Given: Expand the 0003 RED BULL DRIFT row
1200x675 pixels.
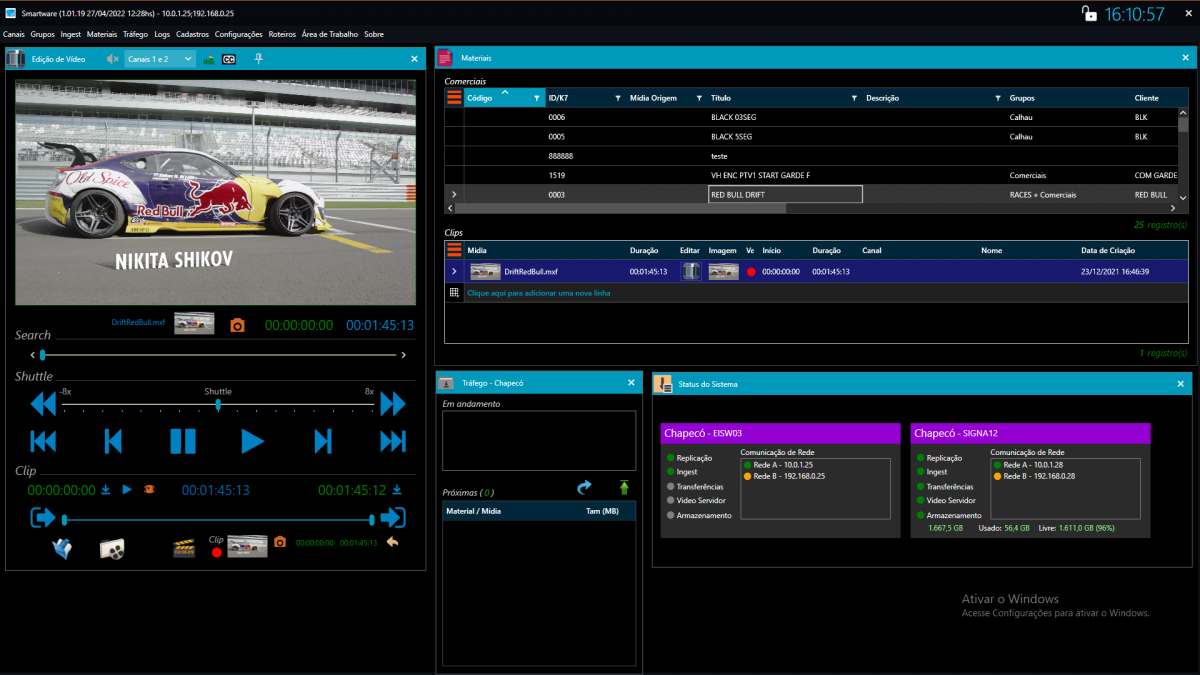Looking at the screenshot, I should coord(454,194).
